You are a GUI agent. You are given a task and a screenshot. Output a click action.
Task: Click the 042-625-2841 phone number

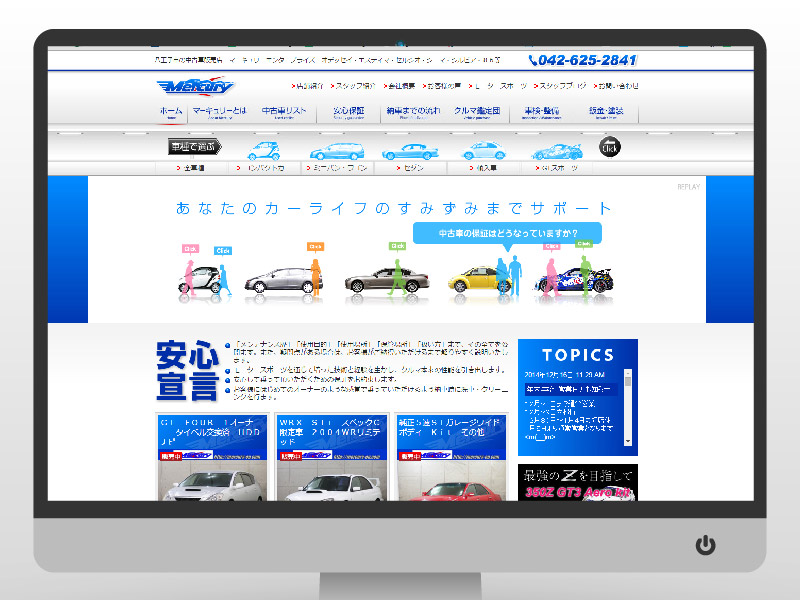coord(582,60)
